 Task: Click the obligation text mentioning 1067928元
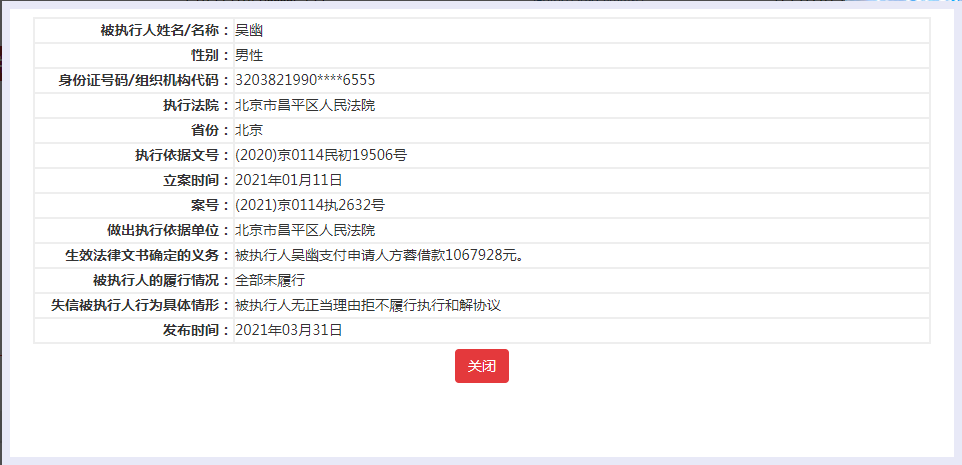click(x=380, y=255)
